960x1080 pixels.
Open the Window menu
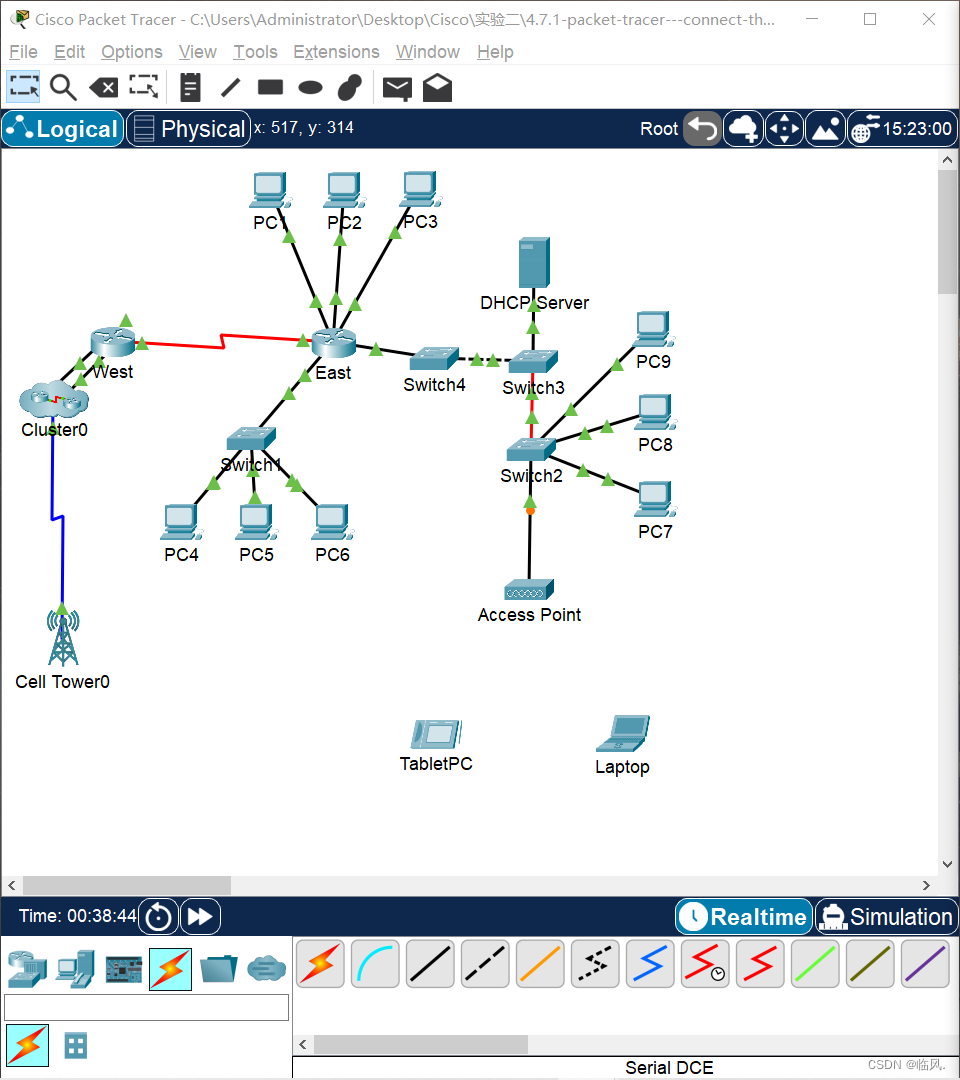pyautogui.click(x=428, y=52)
